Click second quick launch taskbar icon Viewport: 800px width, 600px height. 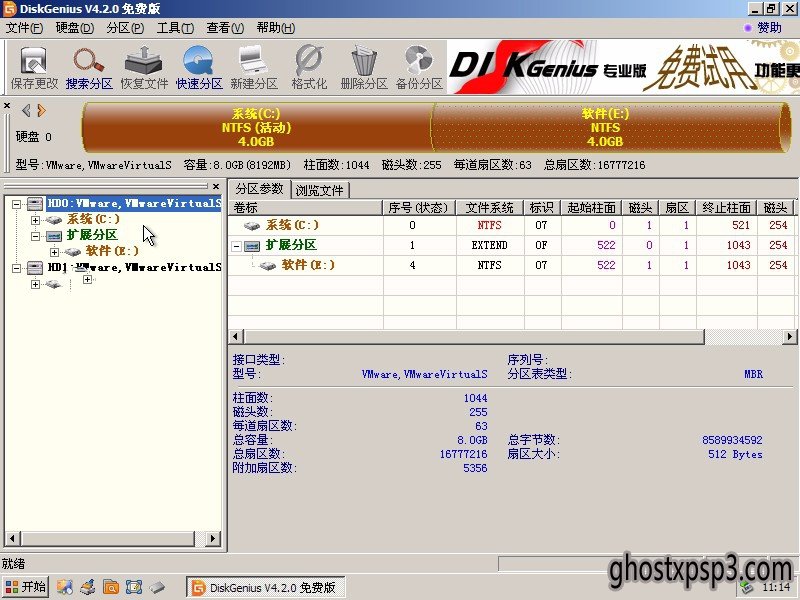pos(87,588)
